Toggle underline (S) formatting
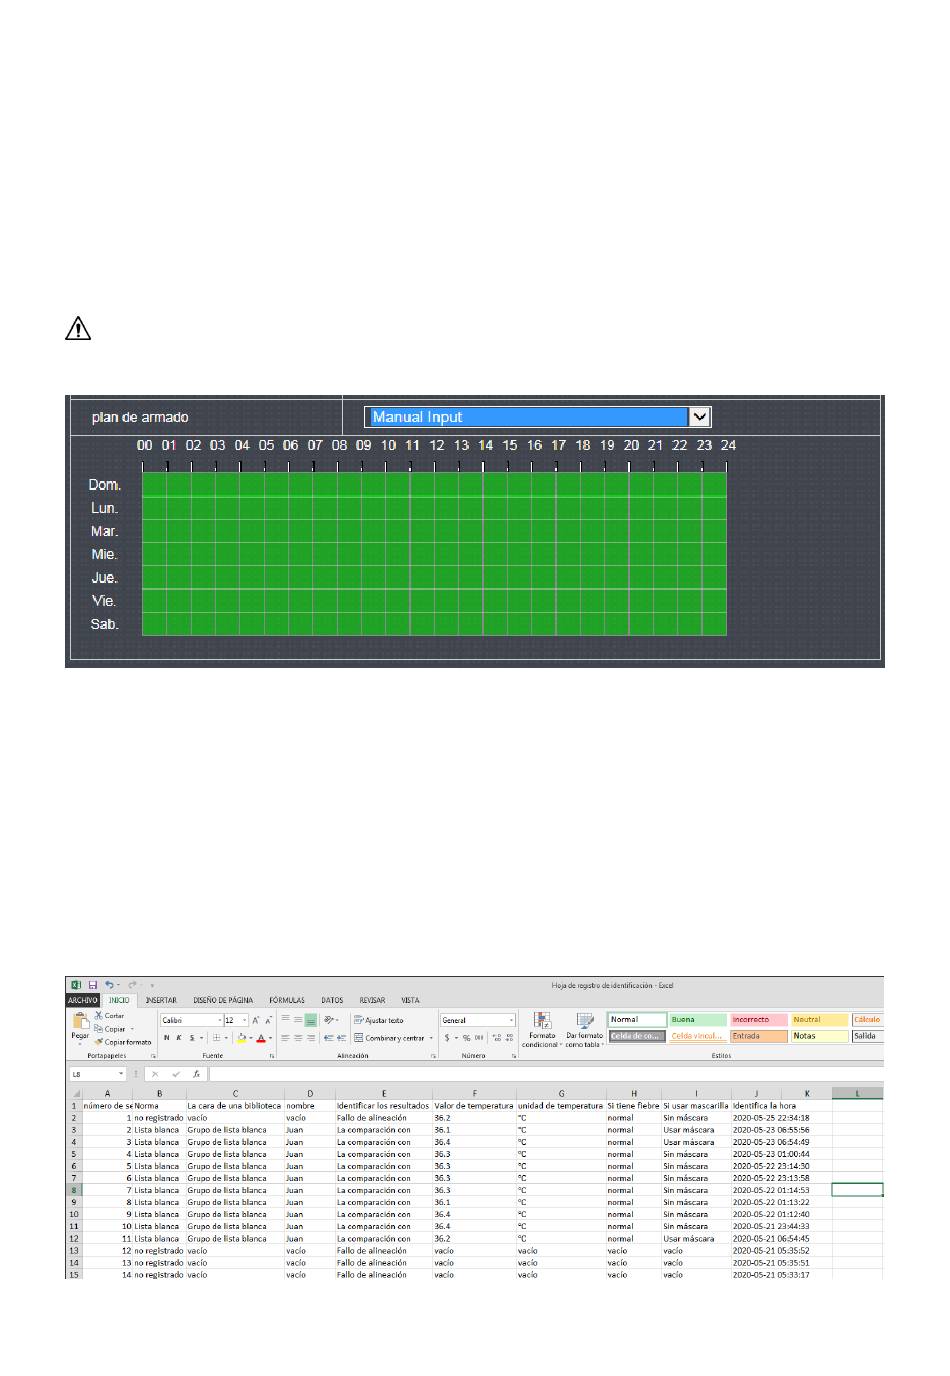The height and width of the screenshot is (1376, 950). (192, 1038)
